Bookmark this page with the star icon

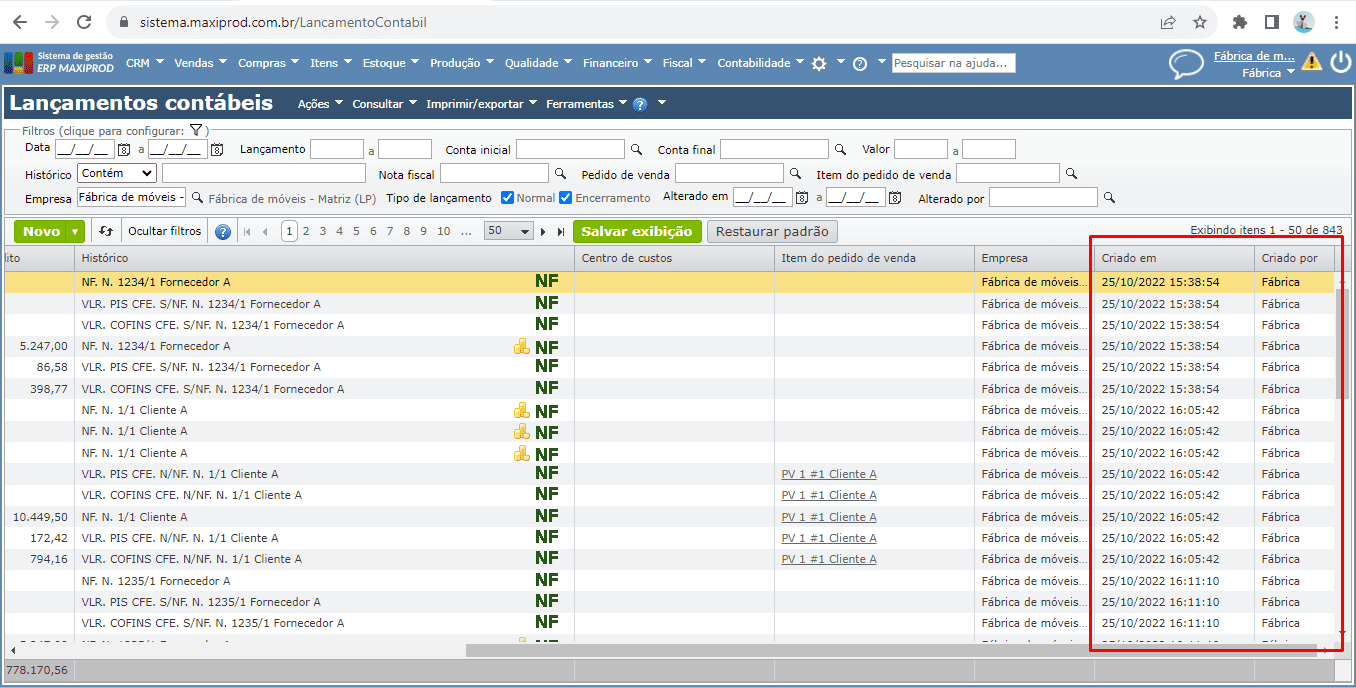[x=1200, y=22]
